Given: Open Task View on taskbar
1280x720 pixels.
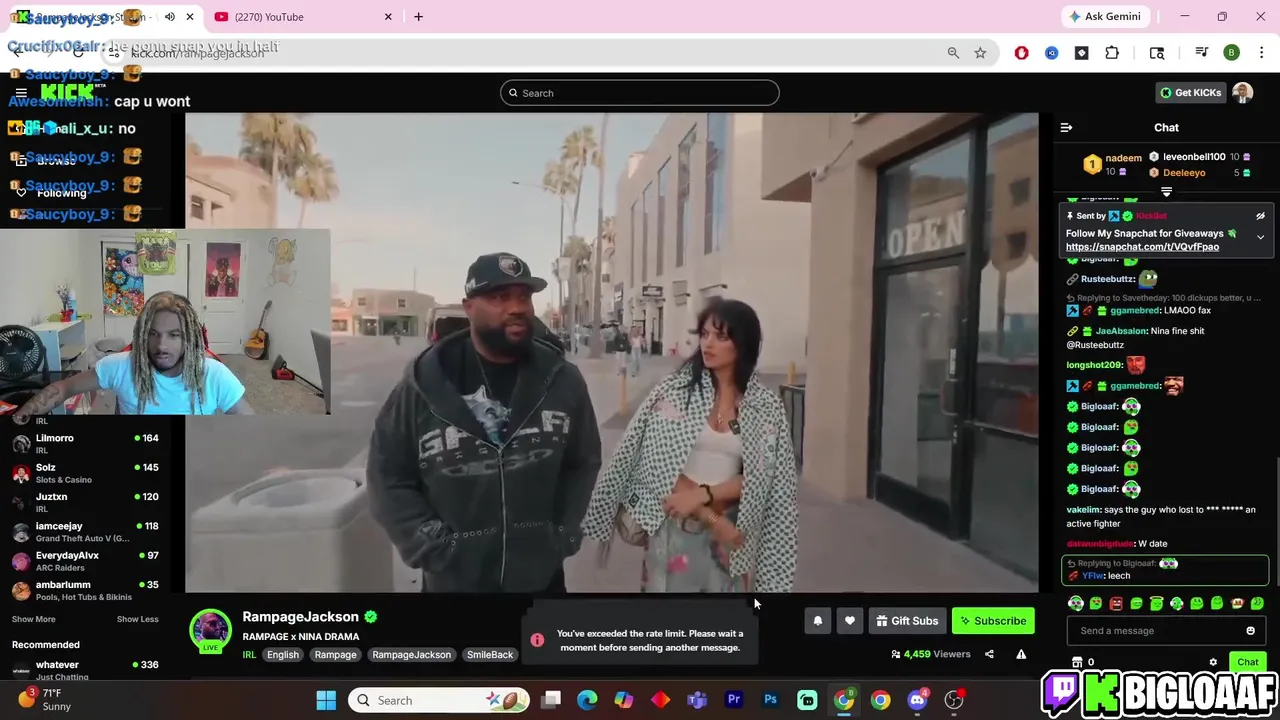Looking at the screenshot, I should point(551,700).
